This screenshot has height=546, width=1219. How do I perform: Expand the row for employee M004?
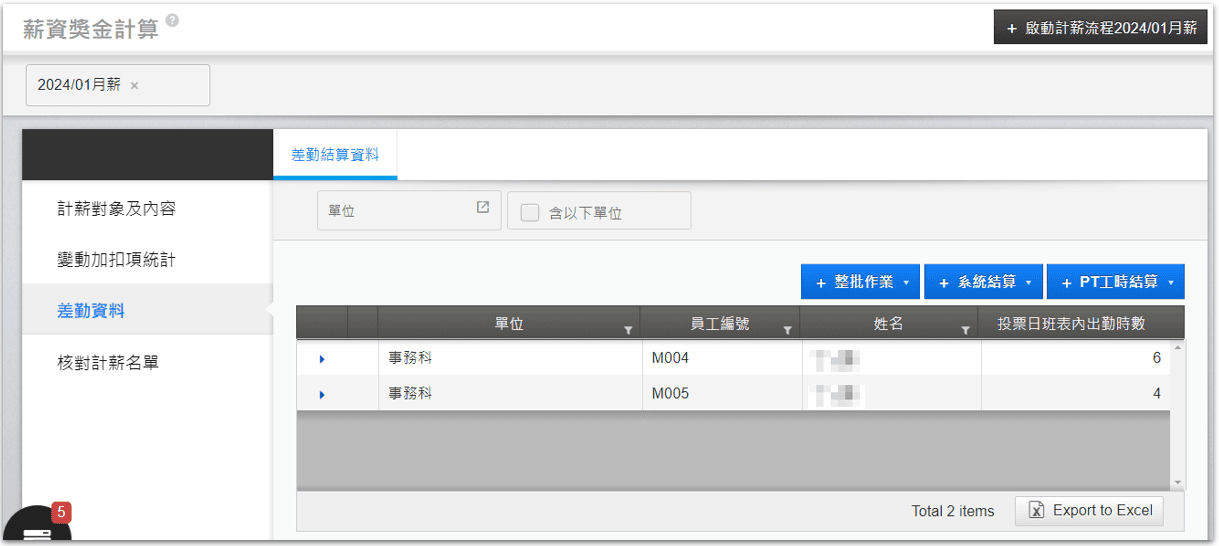pos(322,359)
